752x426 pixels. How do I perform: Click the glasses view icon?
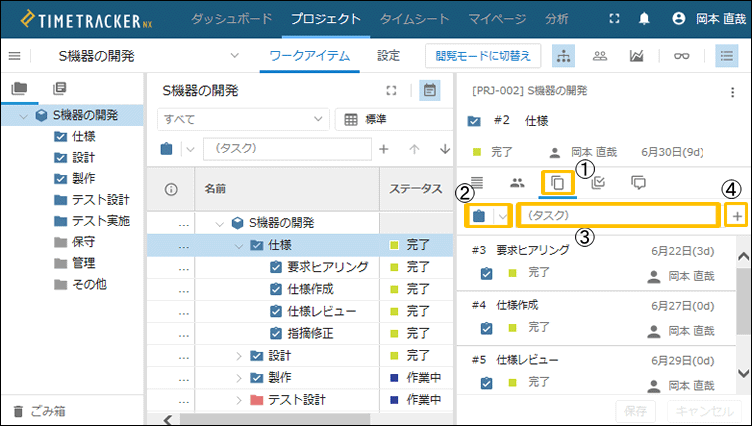(681, 56)
